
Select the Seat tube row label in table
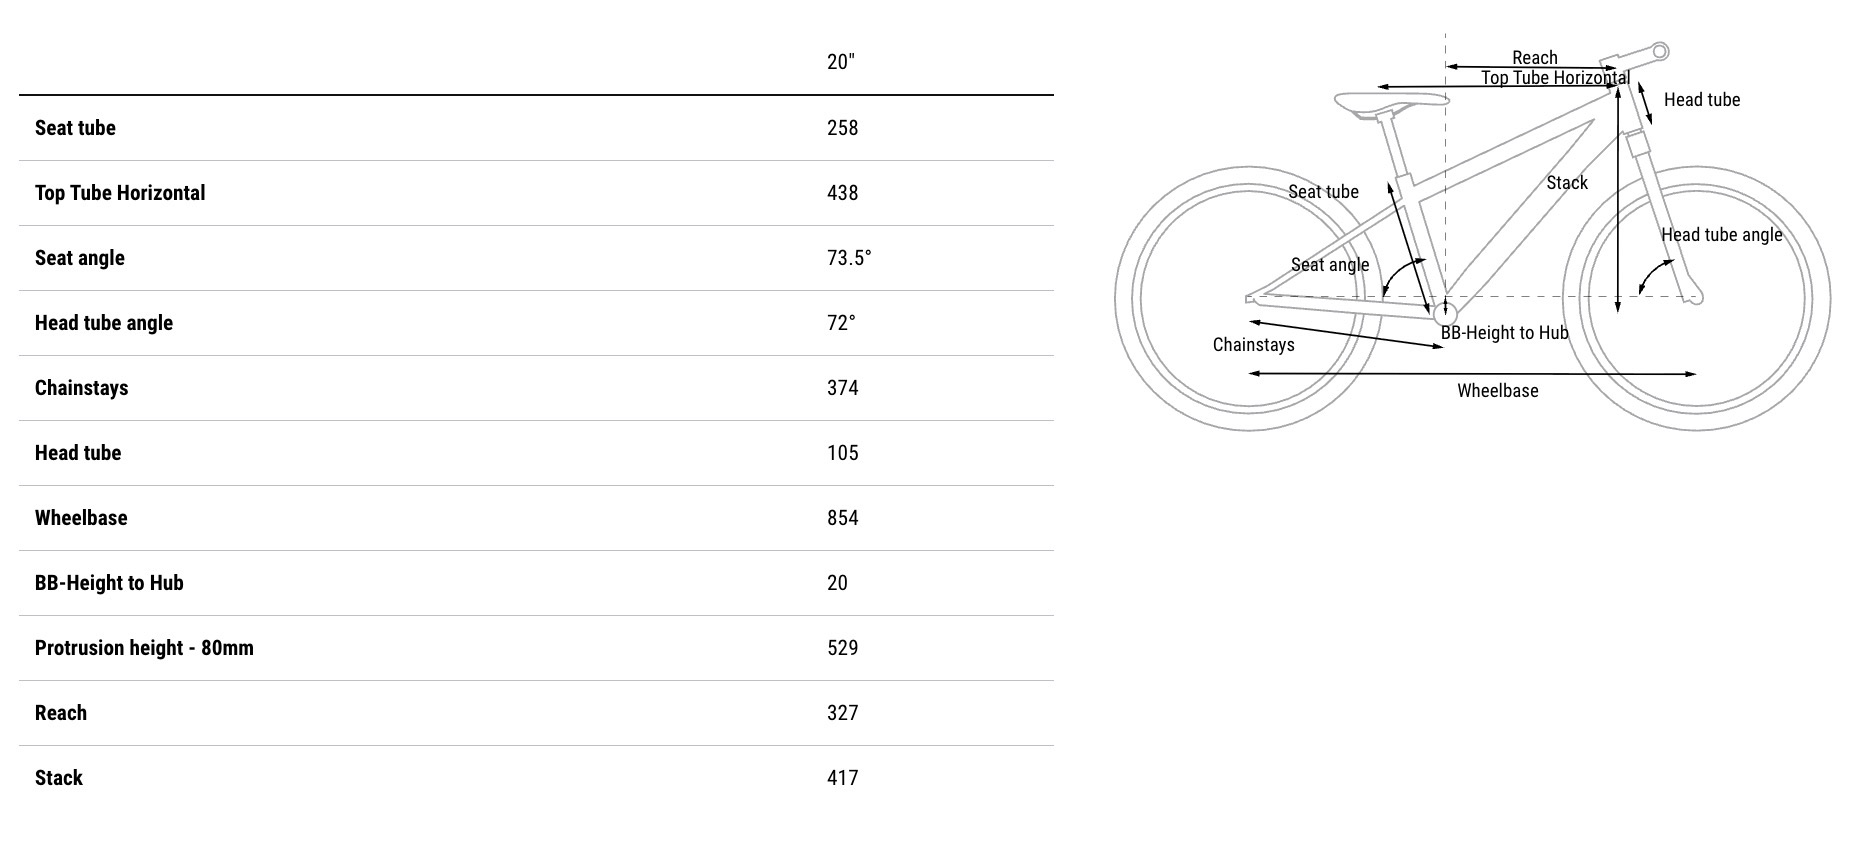(x=75, y=128)
